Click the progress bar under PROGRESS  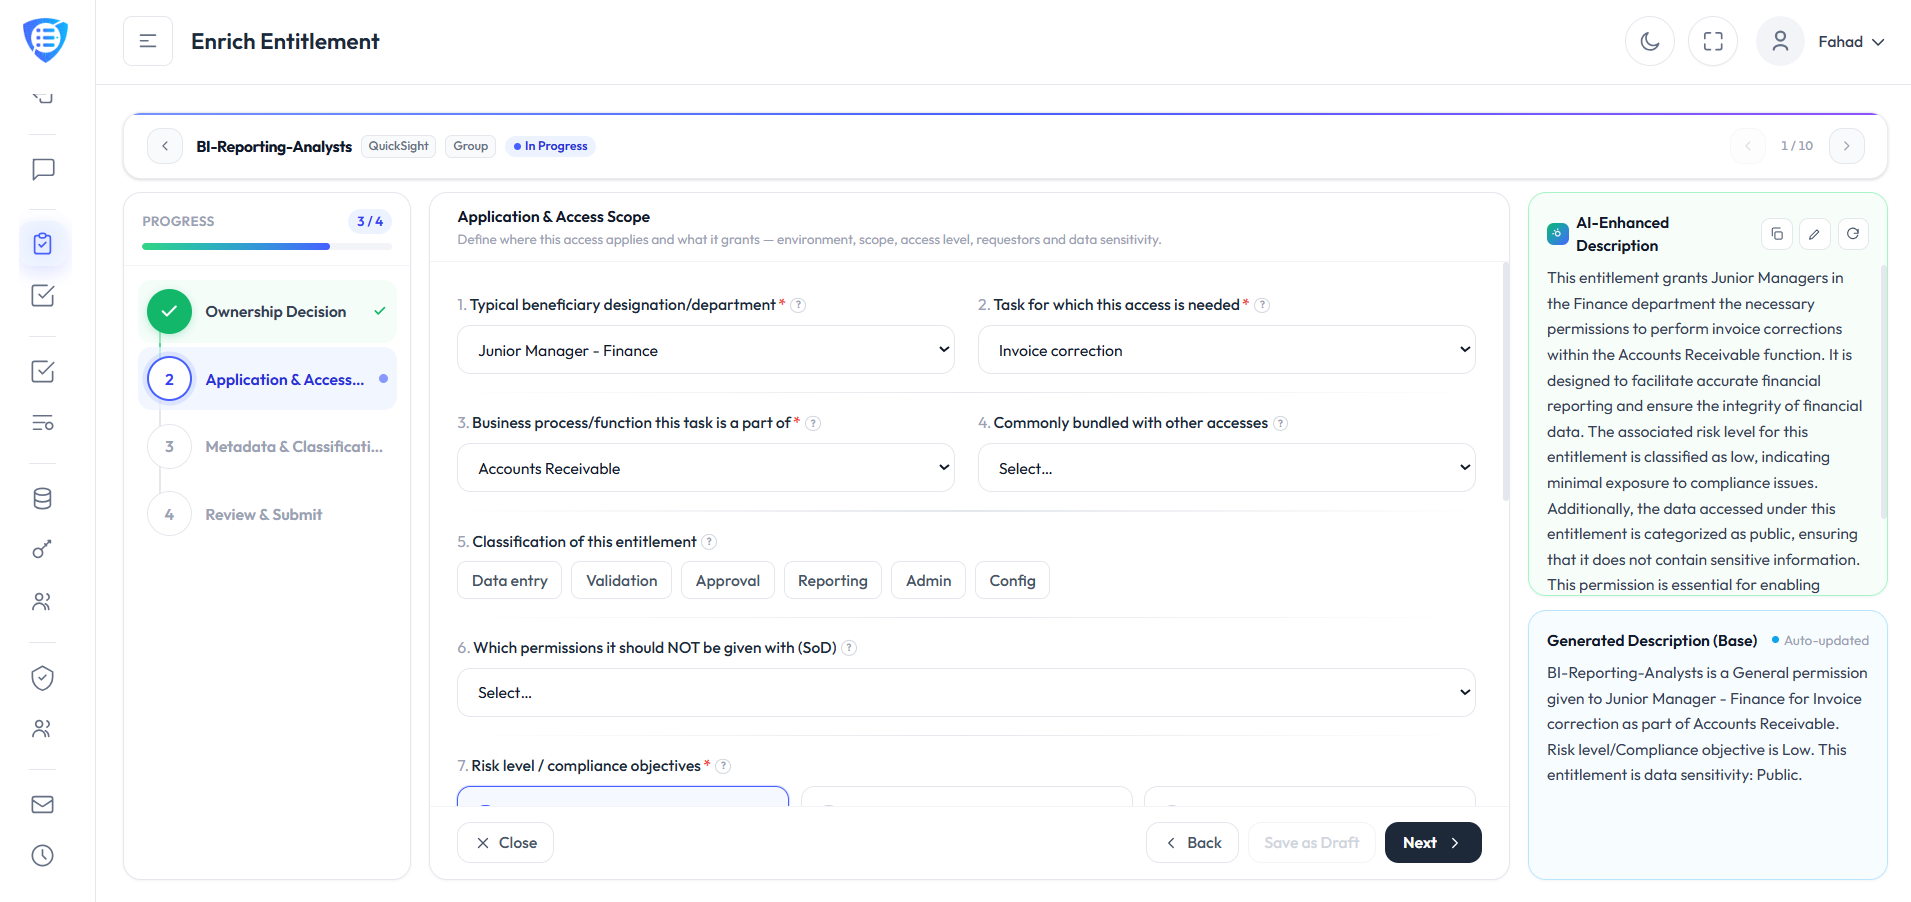[267, 246]
